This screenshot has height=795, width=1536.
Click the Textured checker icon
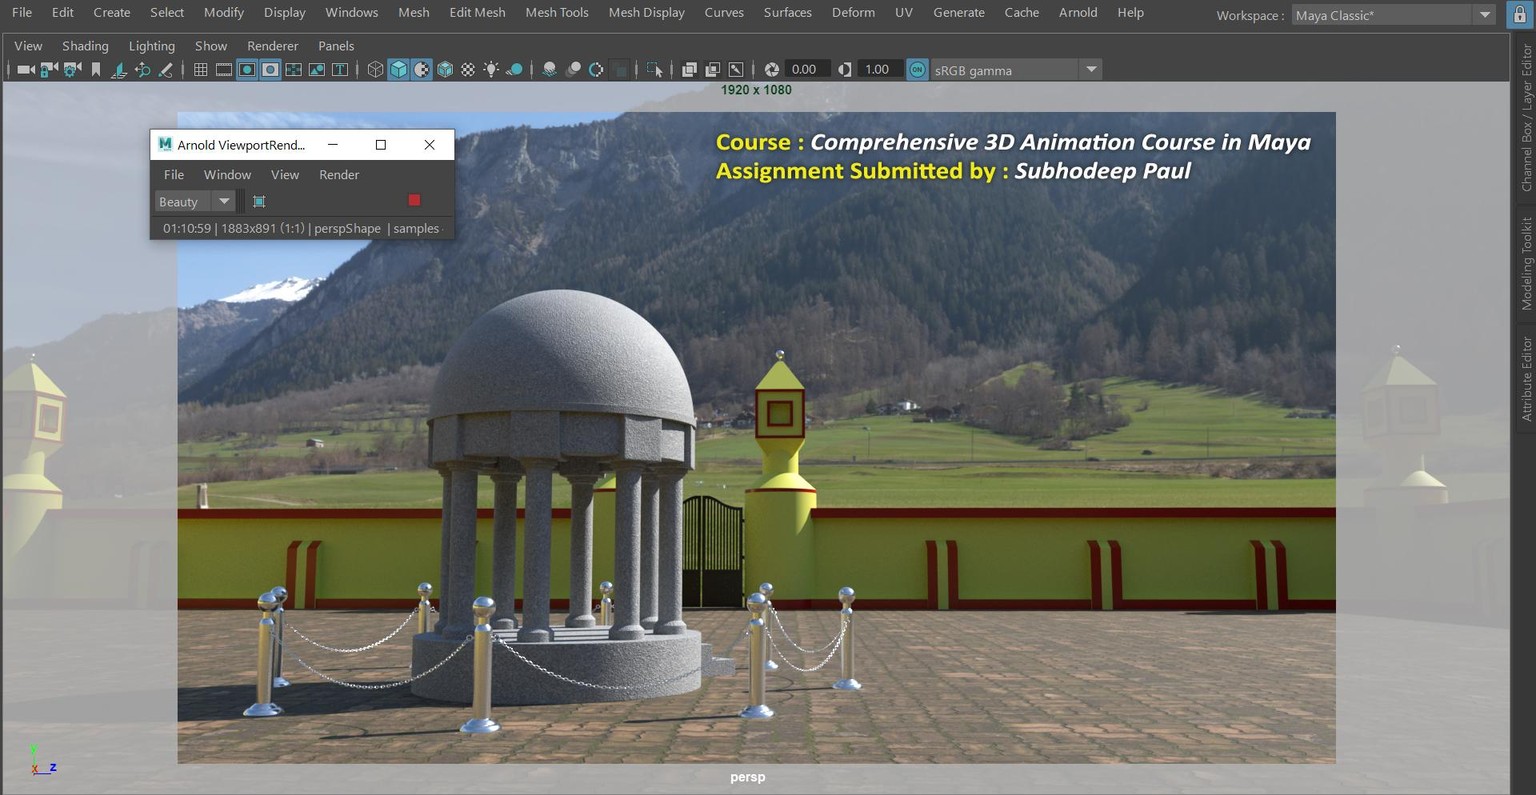tap(468, 69)
